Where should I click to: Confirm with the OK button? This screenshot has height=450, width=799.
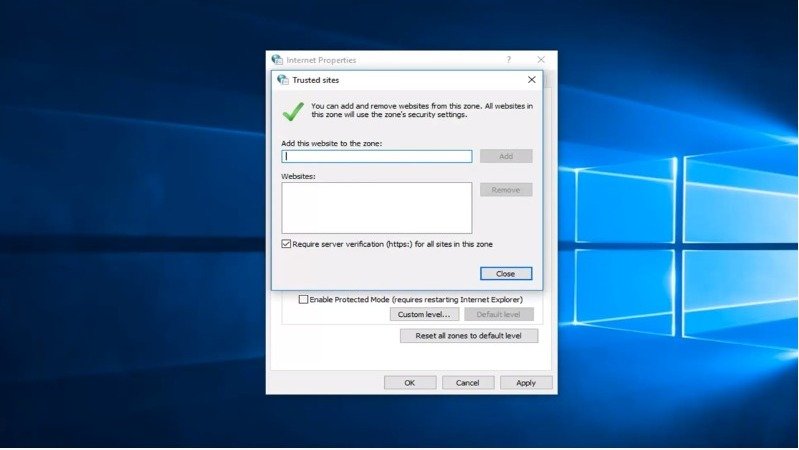[410, 382]
